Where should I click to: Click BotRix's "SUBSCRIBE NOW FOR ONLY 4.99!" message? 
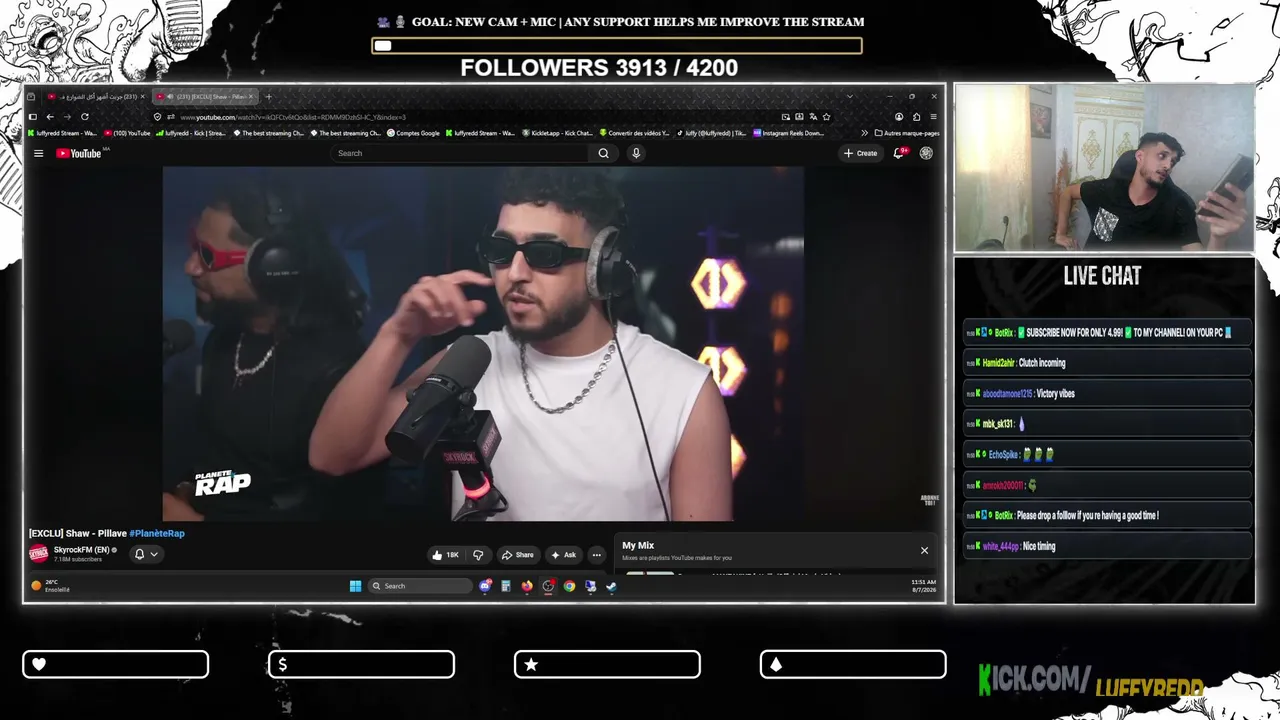pyautogui.click(x=1107, y=333)
